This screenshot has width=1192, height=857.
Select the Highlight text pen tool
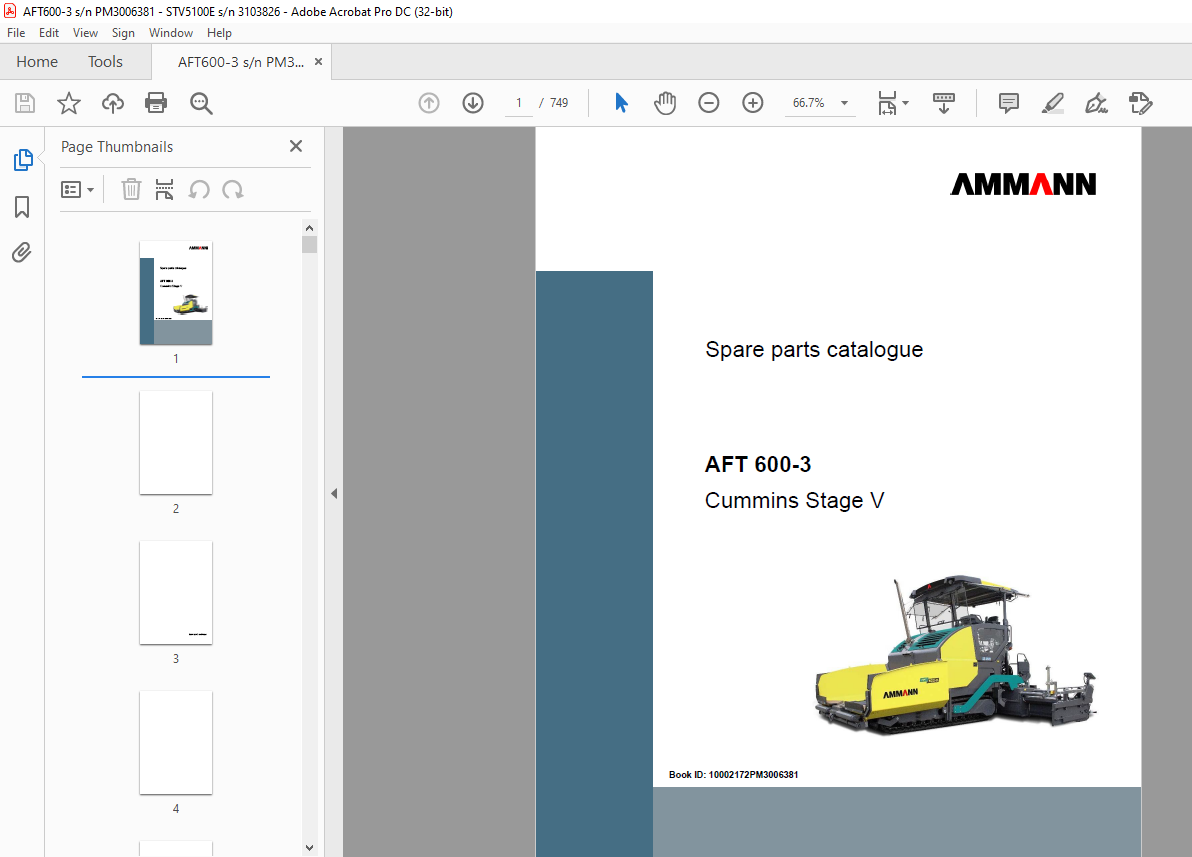pyautogui.click(x=1052, y=103)
